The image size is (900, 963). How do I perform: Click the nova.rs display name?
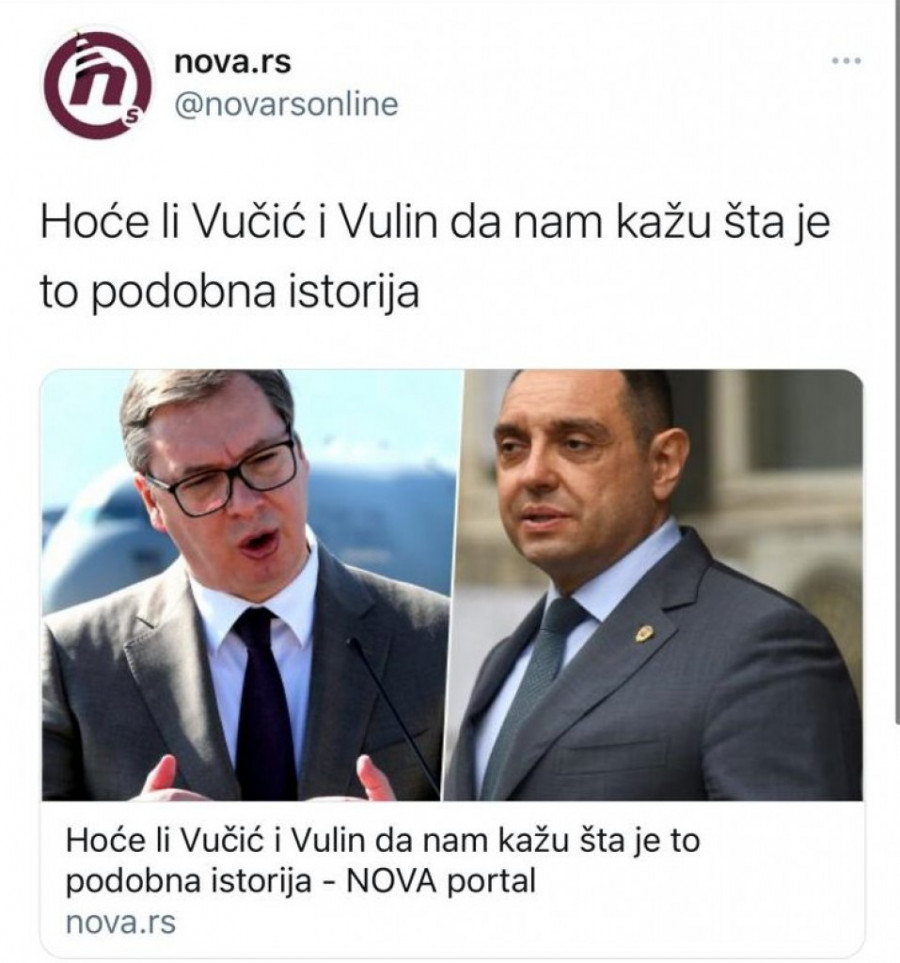(x=233, y=62)
